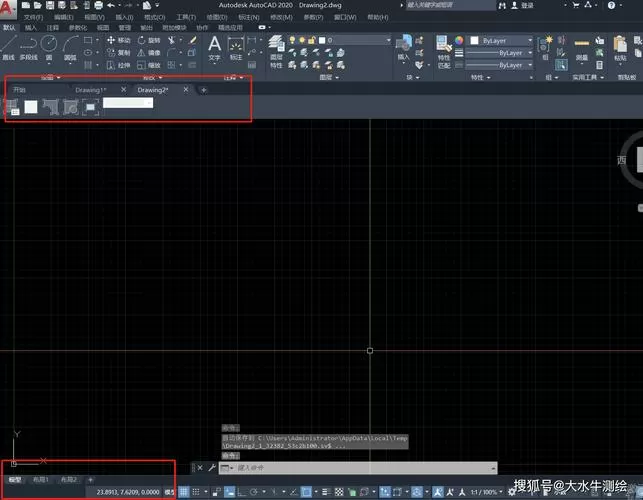This screenshot has height=500, width=643.
Task: Open the Text annotation tool
Action: tap(214, 48)
